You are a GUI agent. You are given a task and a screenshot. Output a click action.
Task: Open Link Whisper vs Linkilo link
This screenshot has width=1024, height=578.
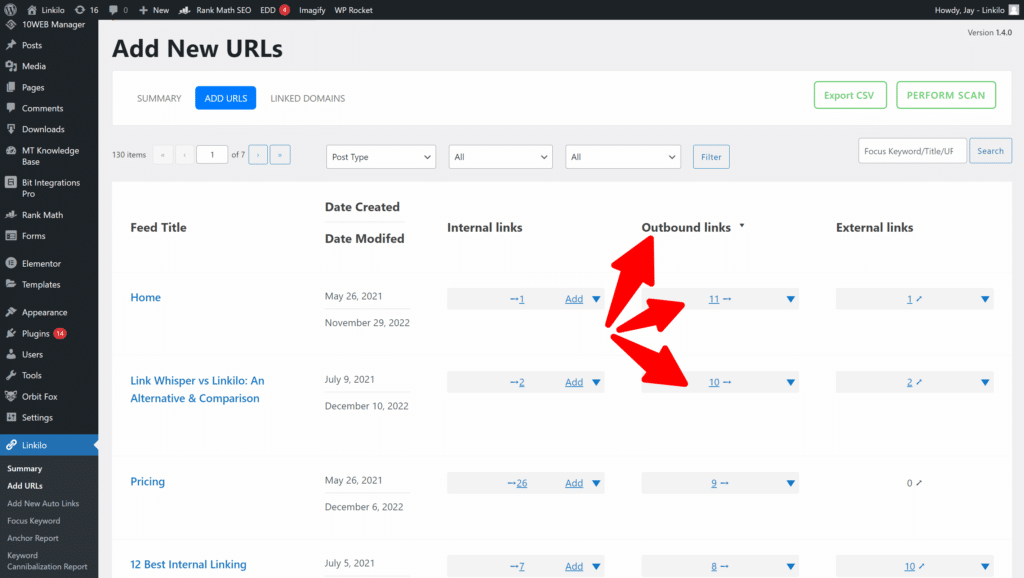(x=197, y=389)
